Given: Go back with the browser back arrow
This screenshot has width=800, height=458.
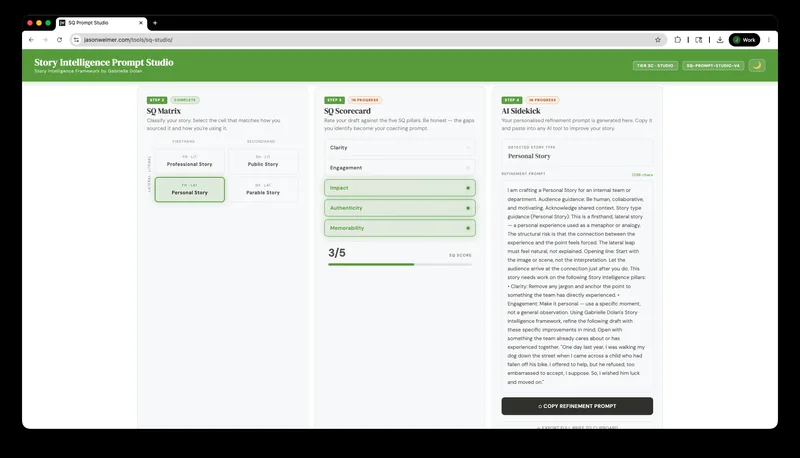Looking at the screenshot, I should [x=31, y=40].
